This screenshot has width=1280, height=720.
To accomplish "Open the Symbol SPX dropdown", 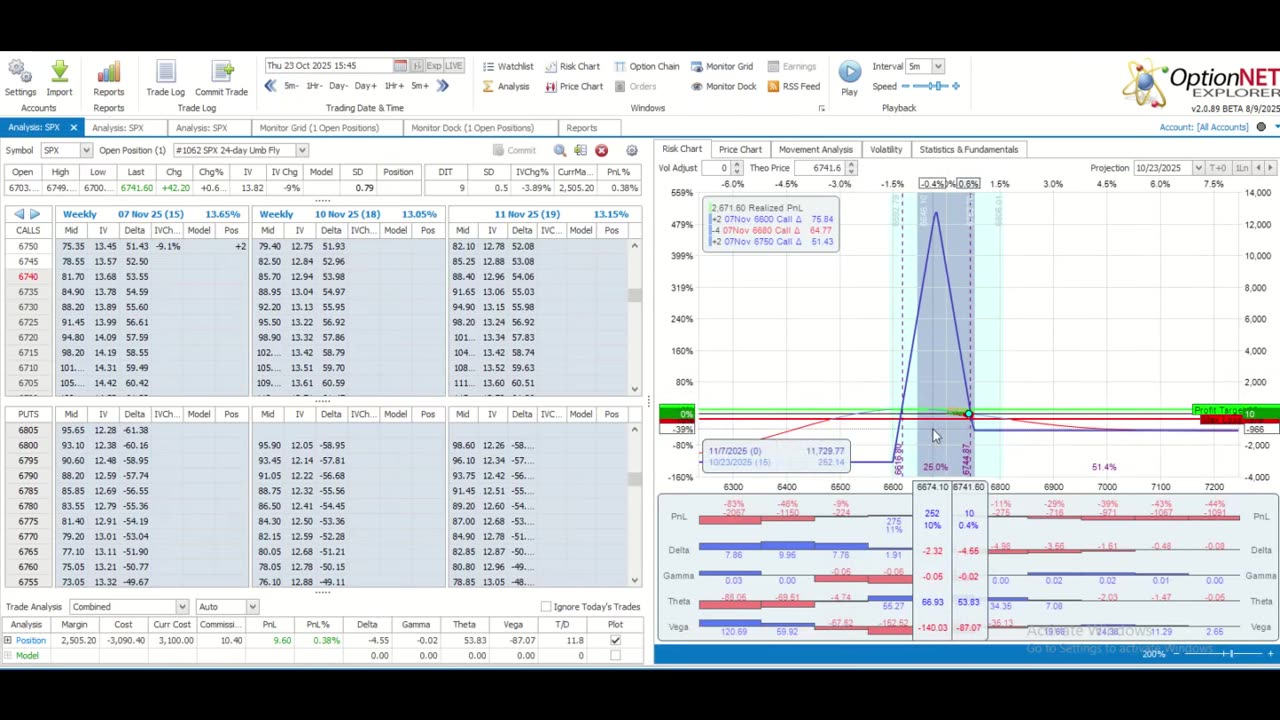I will click(86, 150).
